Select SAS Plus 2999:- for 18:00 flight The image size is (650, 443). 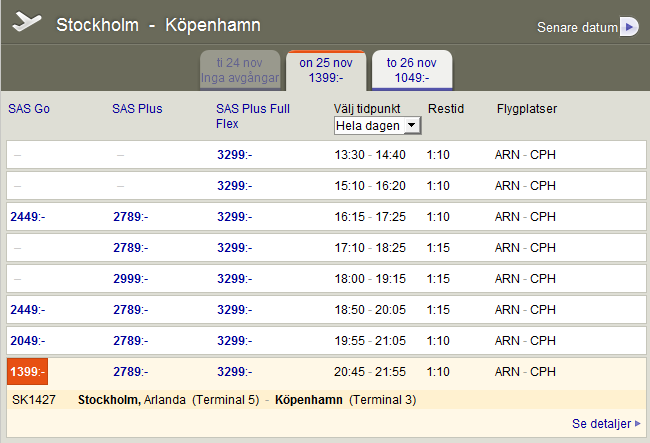[130, 278]
